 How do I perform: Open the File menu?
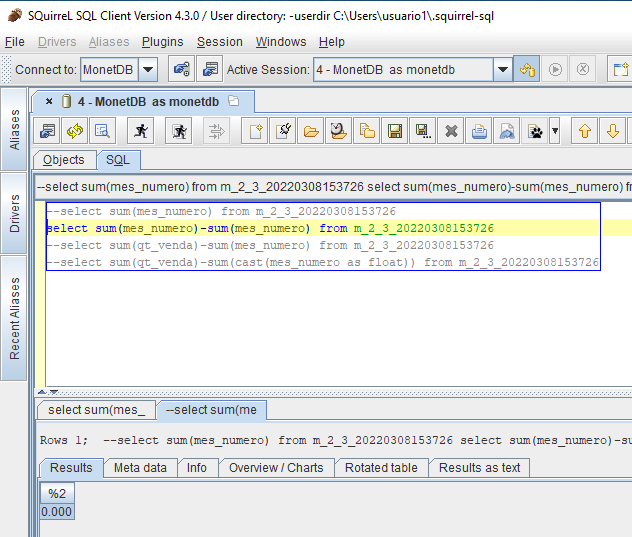click(15, 42)
